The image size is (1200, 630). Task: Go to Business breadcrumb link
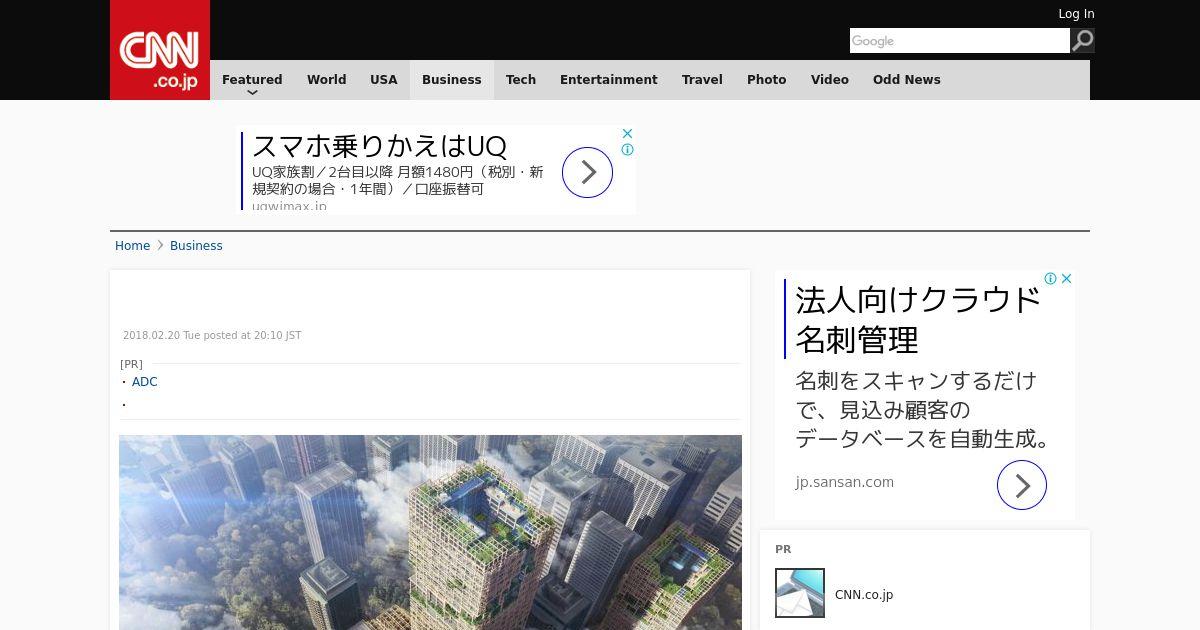coord(196,246)
